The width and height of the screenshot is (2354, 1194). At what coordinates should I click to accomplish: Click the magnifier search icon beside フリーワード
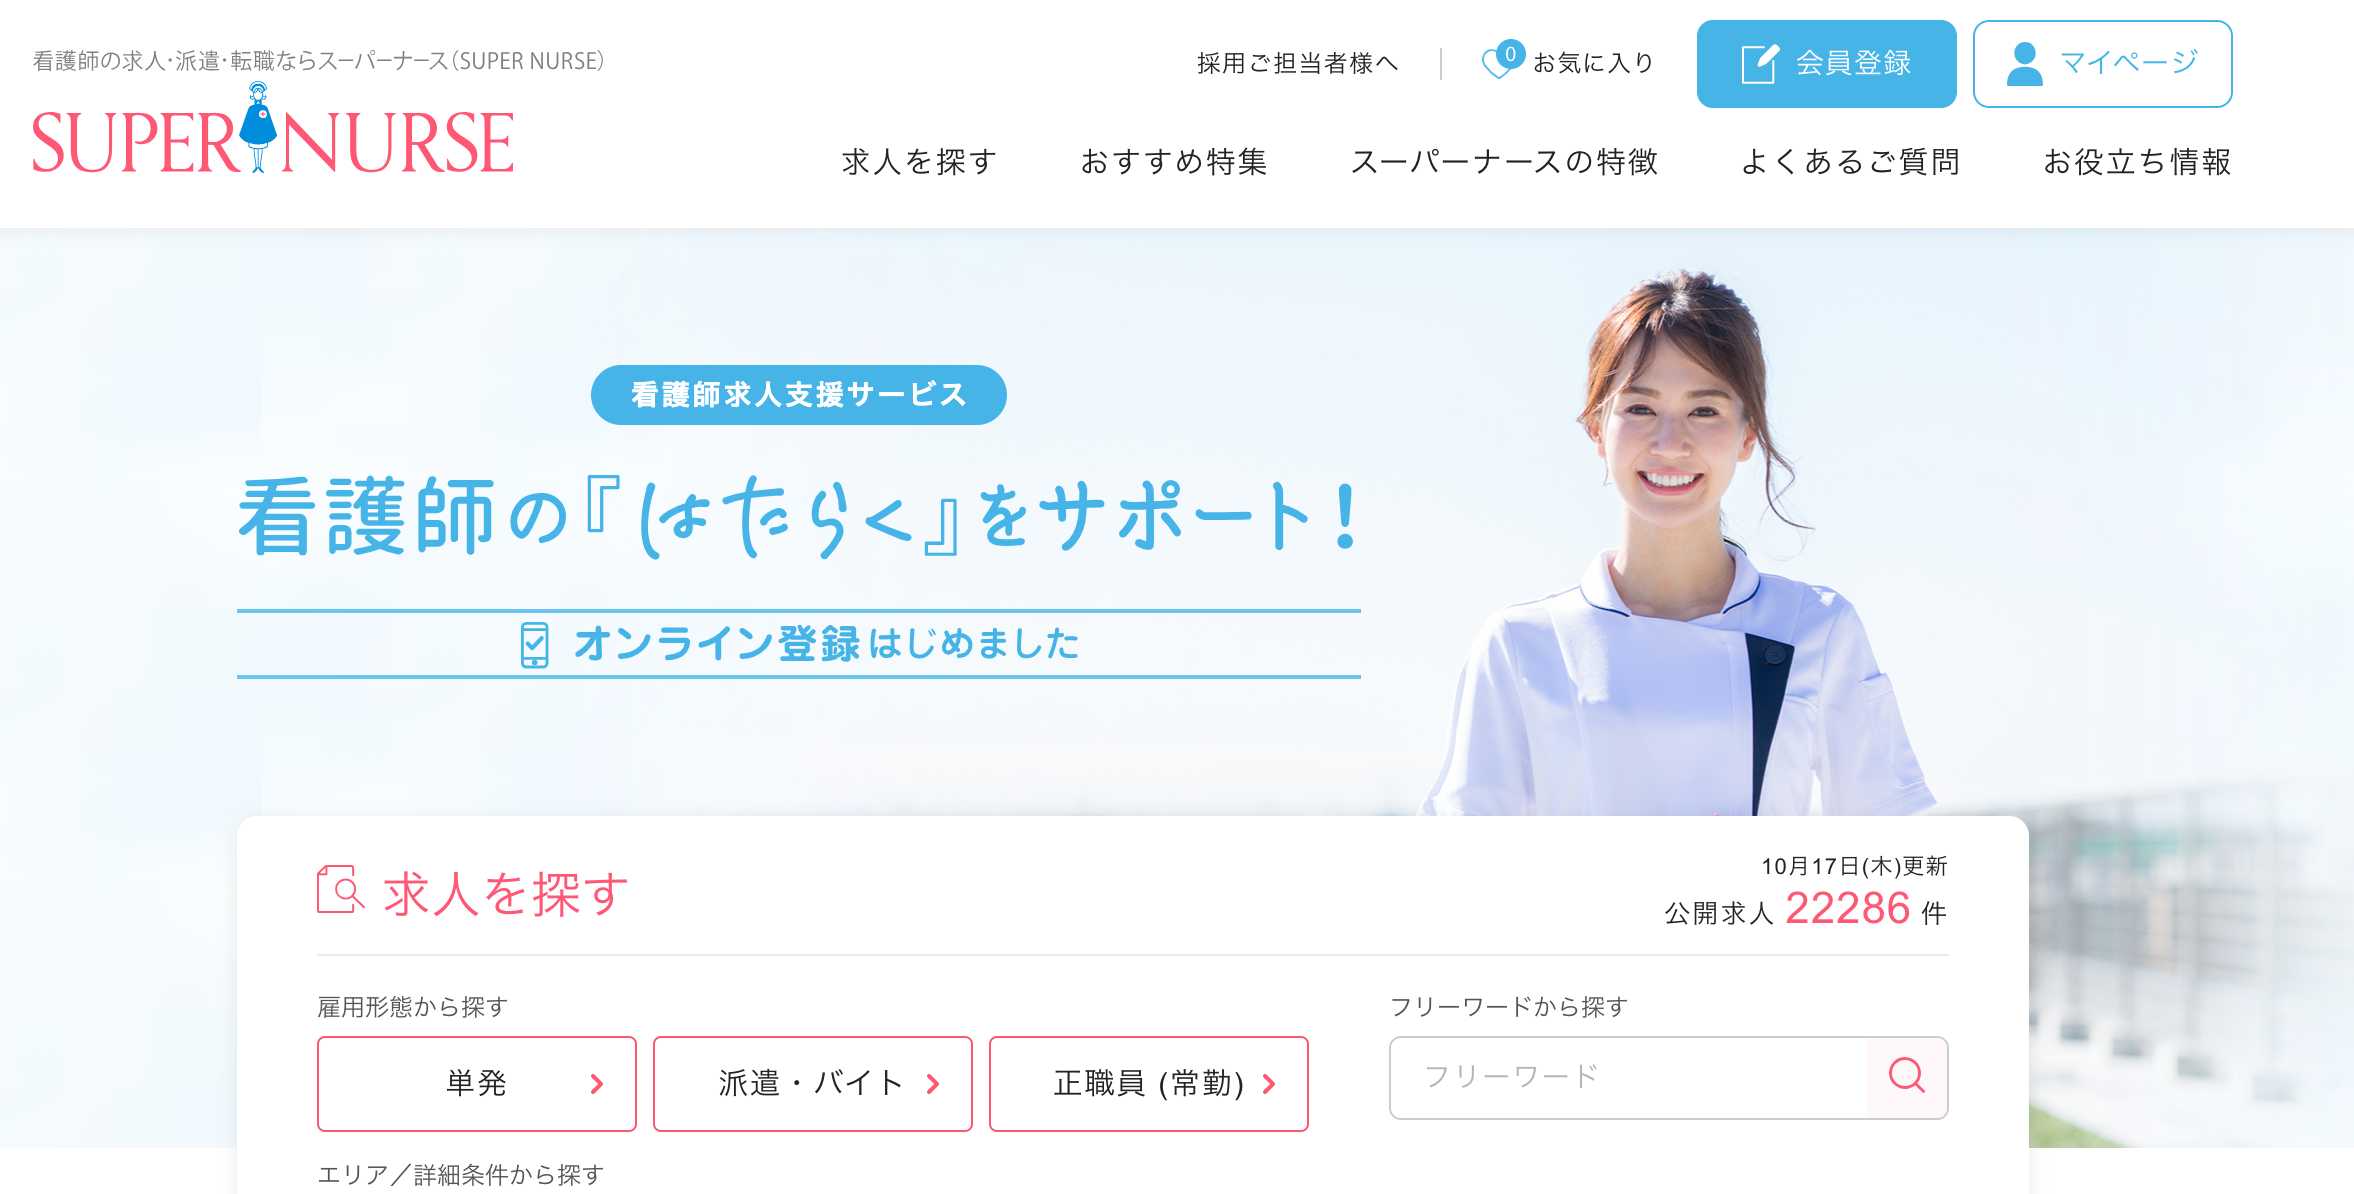pos(1907,1076)
